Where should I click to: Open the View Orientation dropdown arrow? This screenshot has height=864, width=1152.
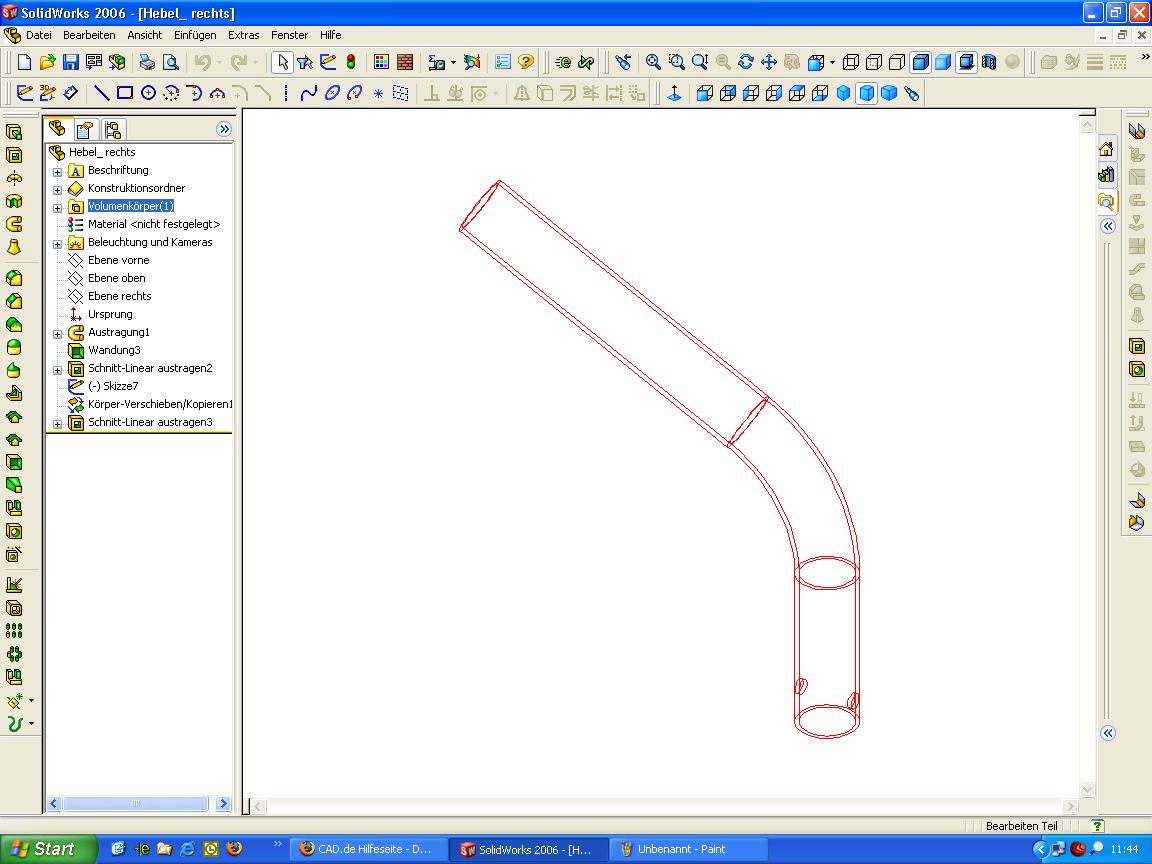point(832,63)
